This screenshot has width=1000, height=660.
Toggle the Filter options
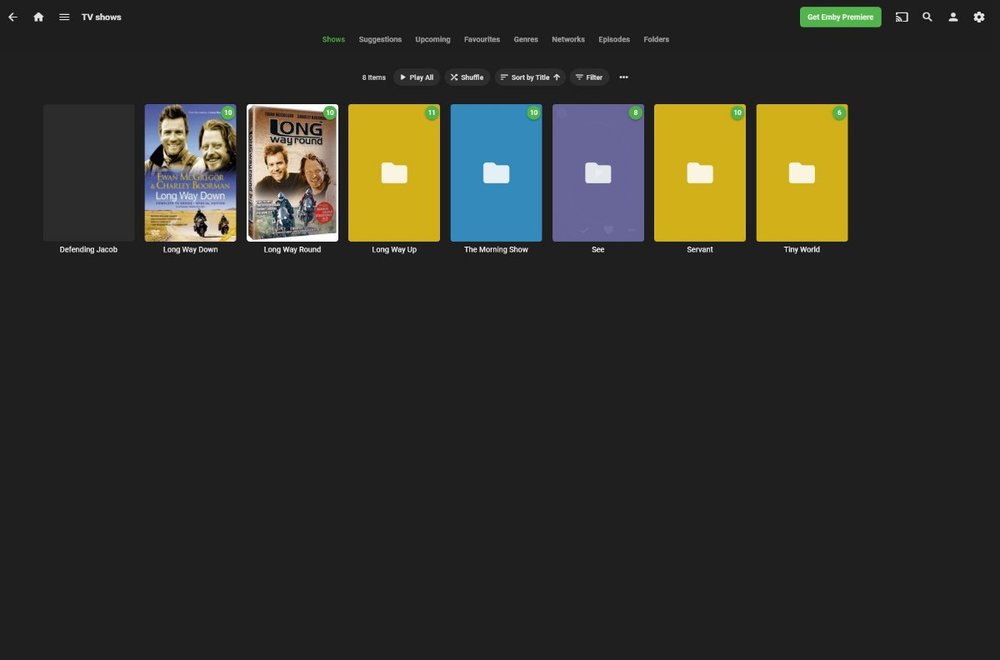point(589,76)
